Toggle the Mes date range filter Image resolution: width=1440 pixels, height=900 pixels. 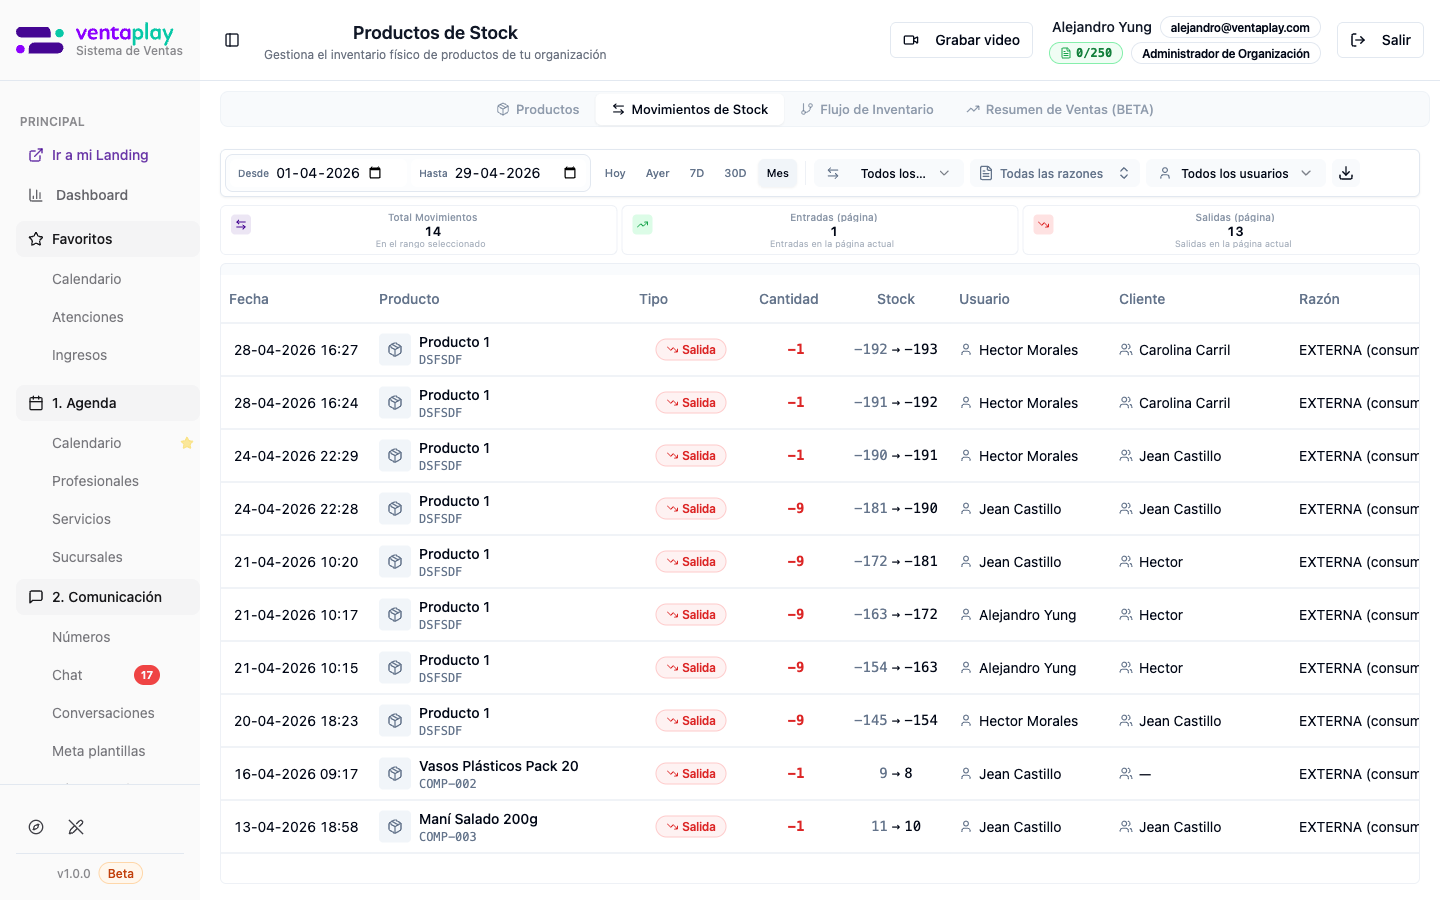coord(777,172)
